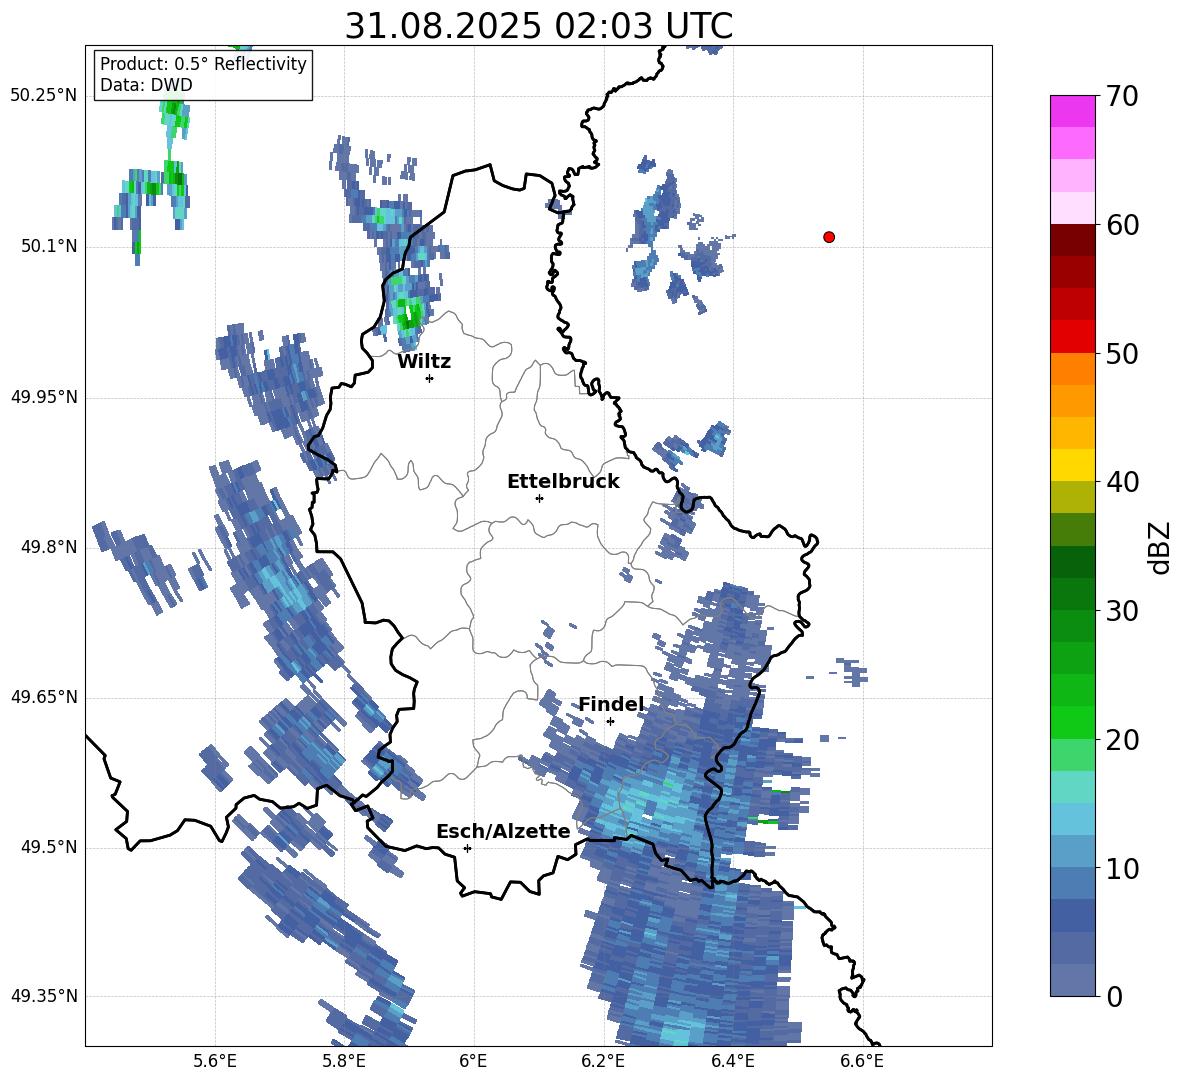Click the 6.6°E longitude axis label
The height and width of the screenshot is (1081, 1184).
click(861, 1060)
